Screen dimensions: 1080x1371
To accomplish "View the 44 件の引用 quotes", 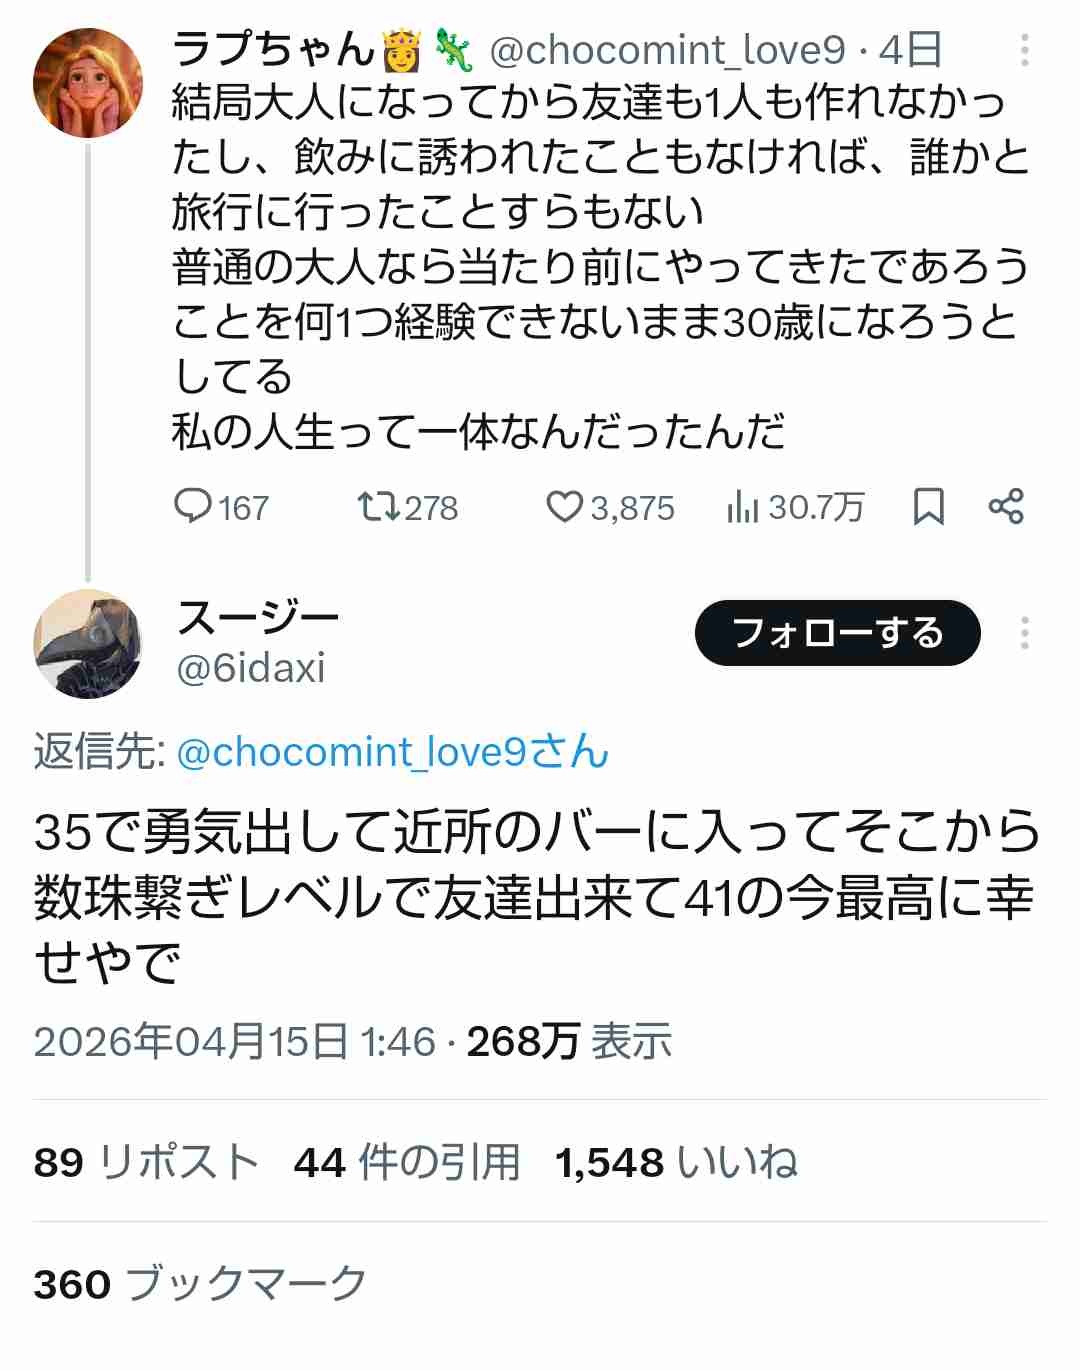I will (407, 1162).
